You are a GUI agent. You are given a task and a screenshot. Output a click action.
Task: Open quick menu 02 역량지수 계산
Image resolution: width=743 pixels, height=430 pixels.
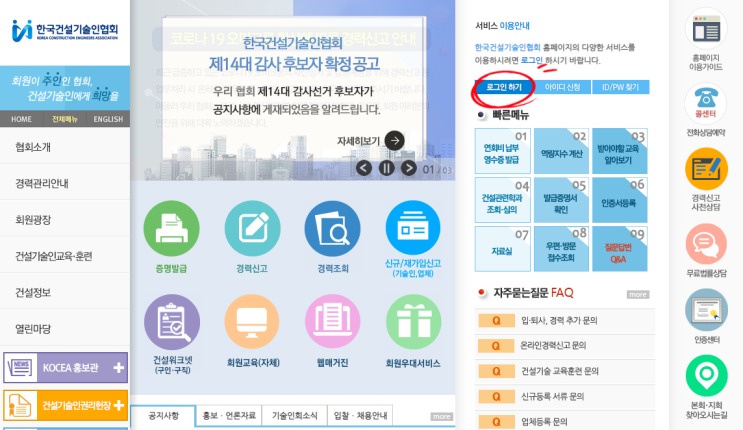pyautogui.click(x=562, y=151)
